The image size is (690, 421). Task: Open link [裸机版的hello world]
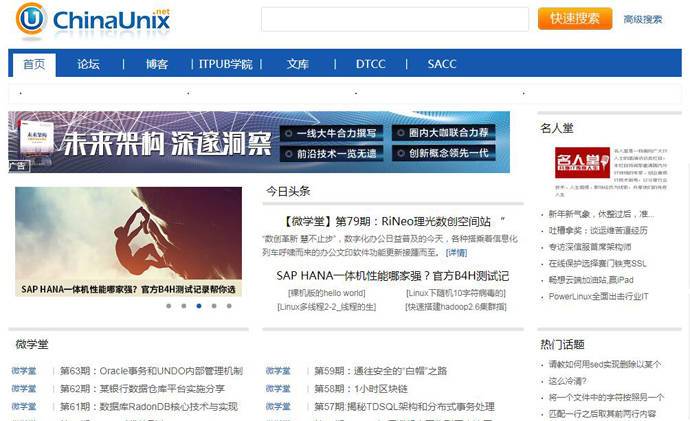click(x=327, y=293)
